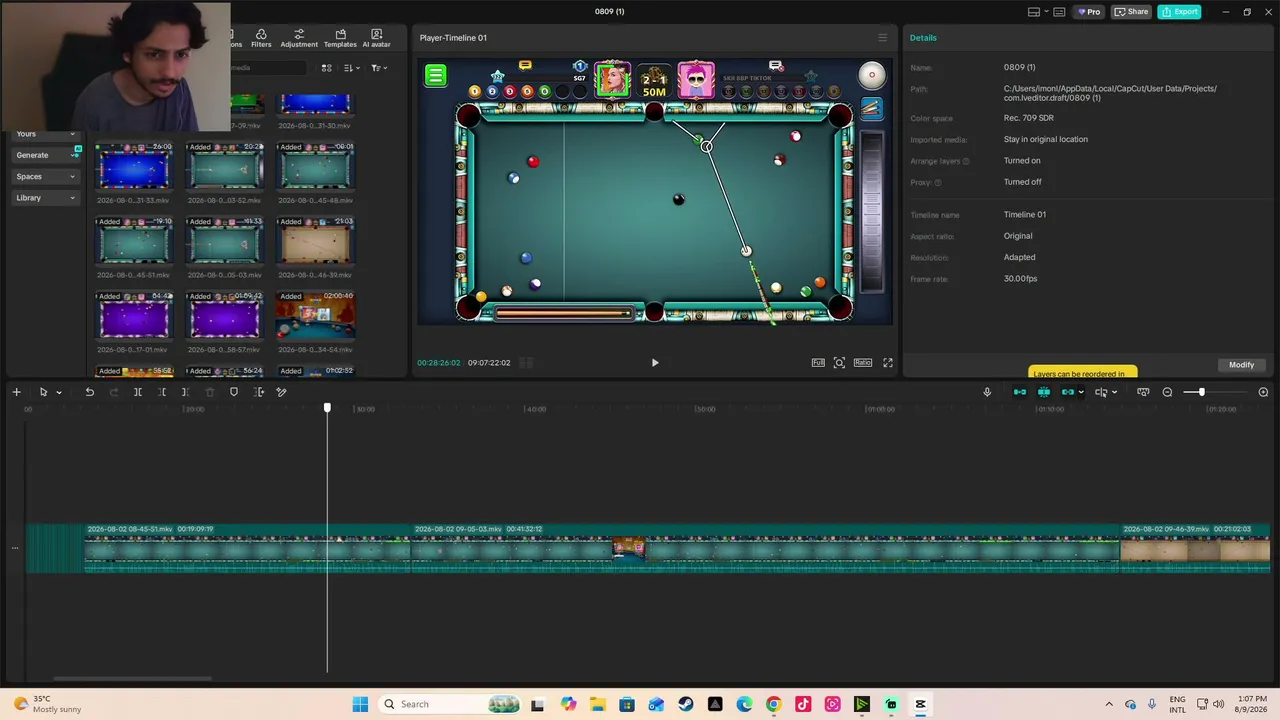Open the media sort options dropdown
The height and width of the screenshot is (720, 1280).
click(x=351, y=68)
